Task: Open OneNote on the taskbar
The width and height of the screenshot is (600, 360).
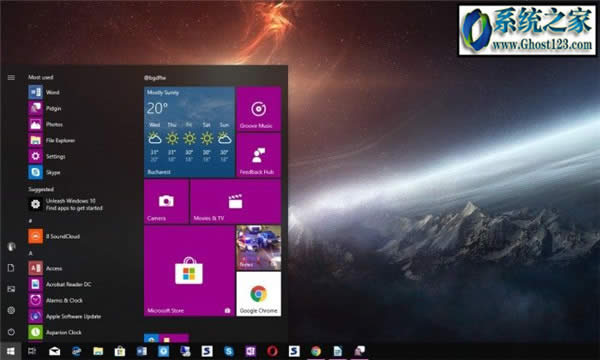Action: [x=250, y=351]
